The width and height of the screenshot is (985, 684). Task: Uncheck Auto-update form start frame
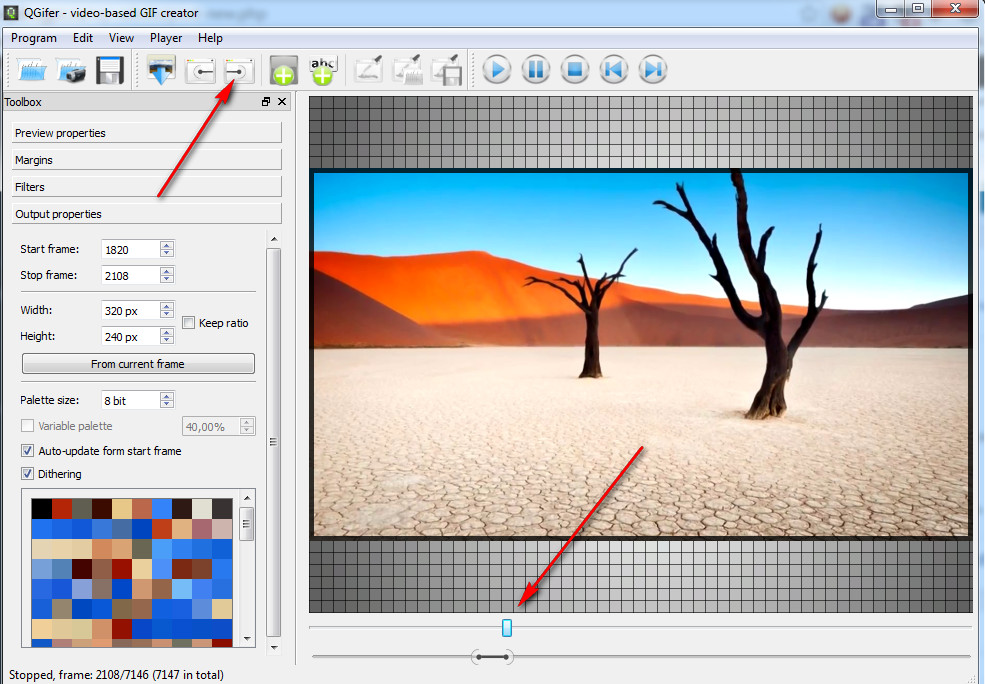28,451
